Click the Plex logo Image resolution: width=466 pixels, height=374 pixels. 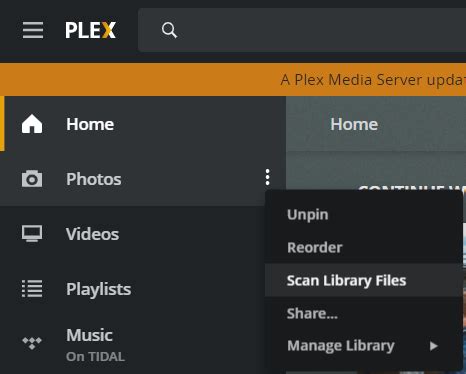(x=90, y=30)
